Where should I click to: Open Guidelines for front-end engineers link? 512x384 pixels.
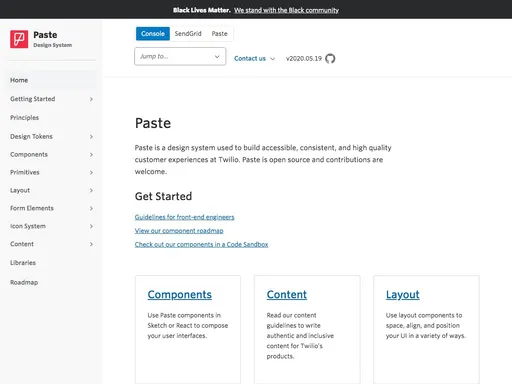(x=184, y=217)
